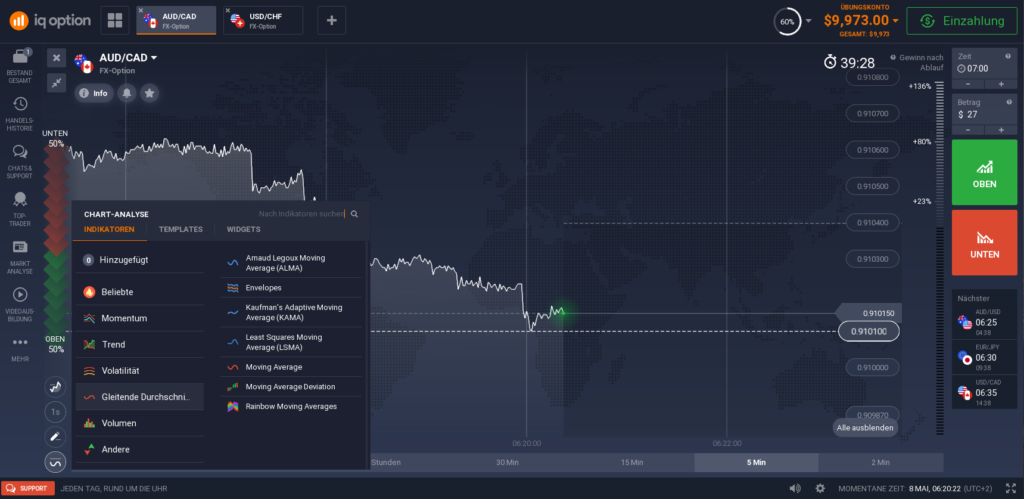The height and width of the screenshot is (499, 1024).
Task: Select the drawing pencil tool
Action: point(56,437)
